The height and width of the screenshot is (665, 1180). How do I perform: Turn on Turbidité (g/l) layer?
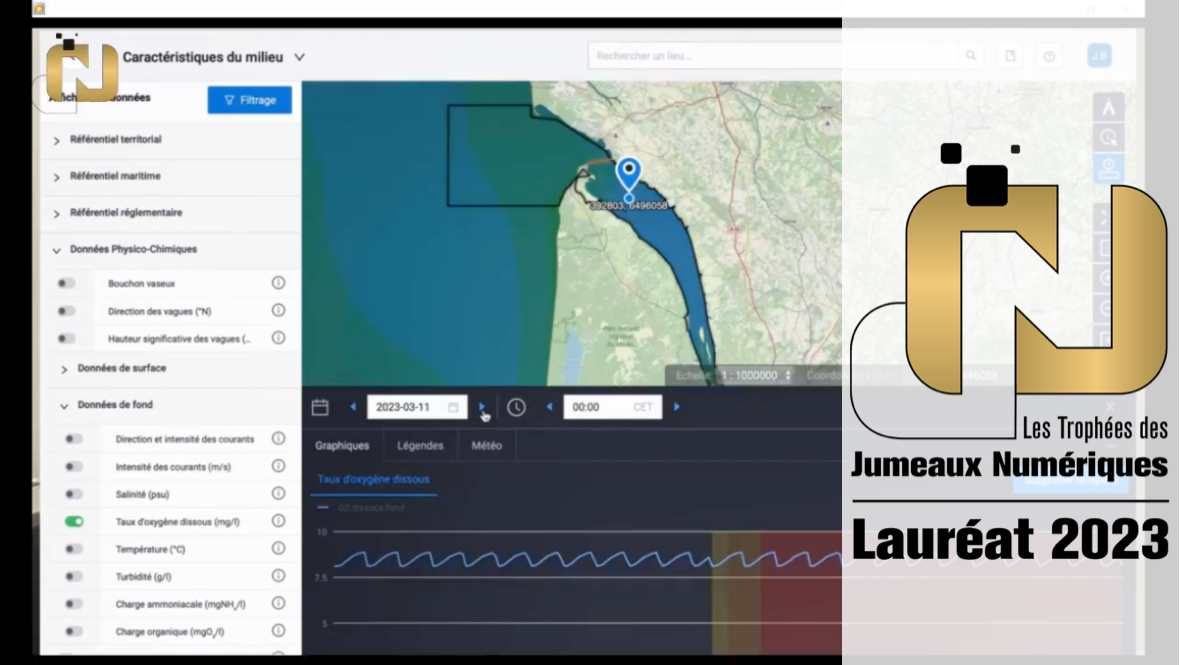(74, 577)
